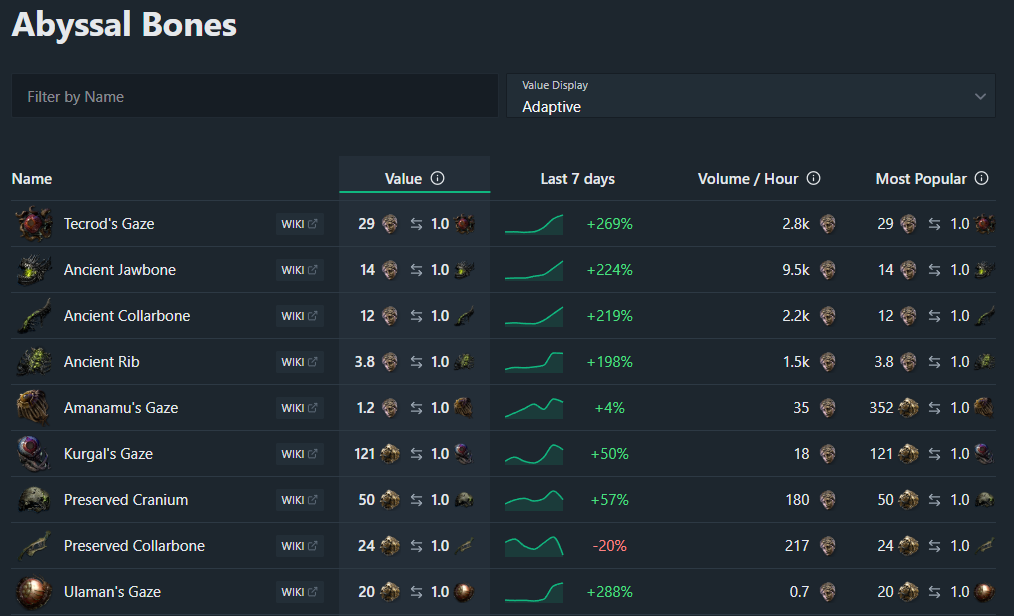1014x616 pixels.
Task: Open the Amanamu's Gaze item name
Action: [121, 408]
